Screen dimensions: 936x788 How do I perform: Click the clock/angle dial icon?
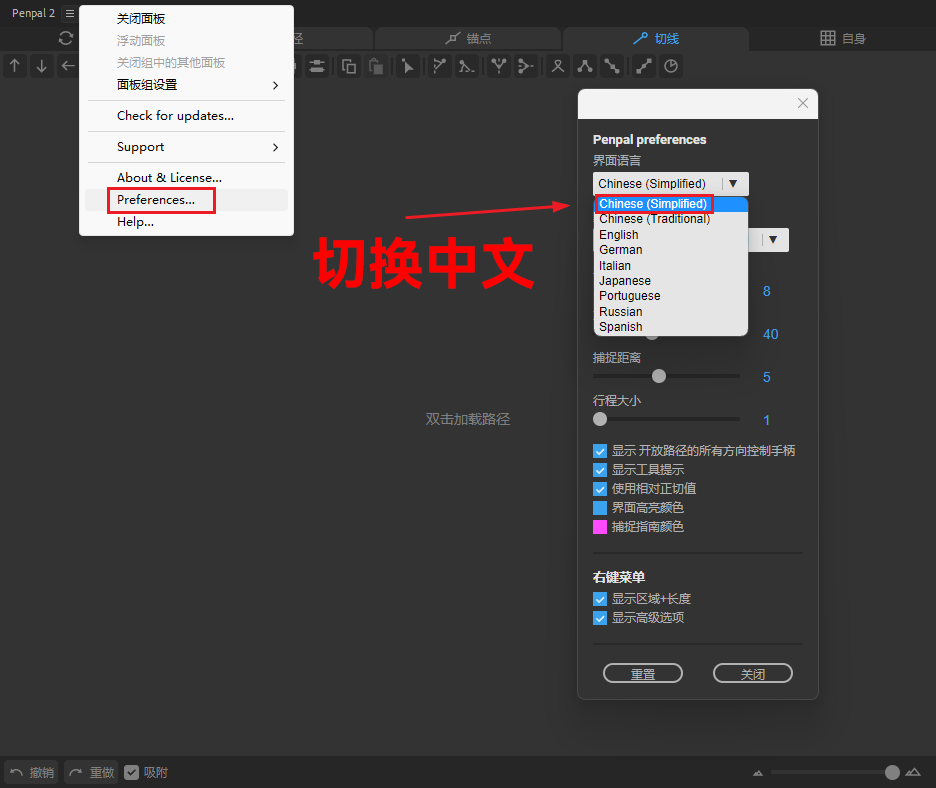(x=671, y=66)
